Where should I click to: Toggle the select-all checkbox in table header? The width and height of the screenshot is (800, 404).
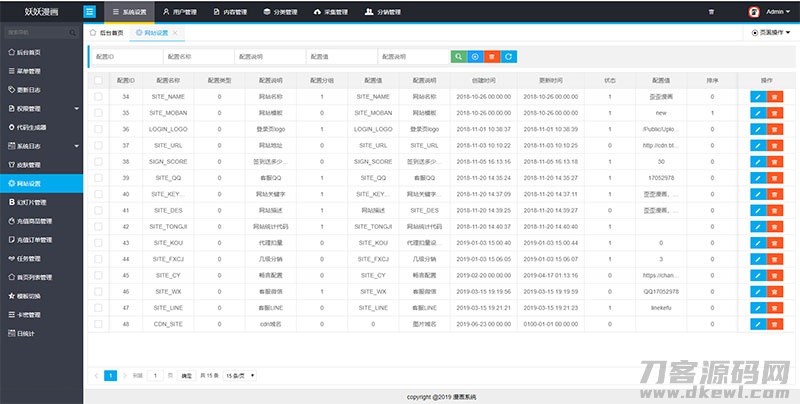tap(98, 80)
